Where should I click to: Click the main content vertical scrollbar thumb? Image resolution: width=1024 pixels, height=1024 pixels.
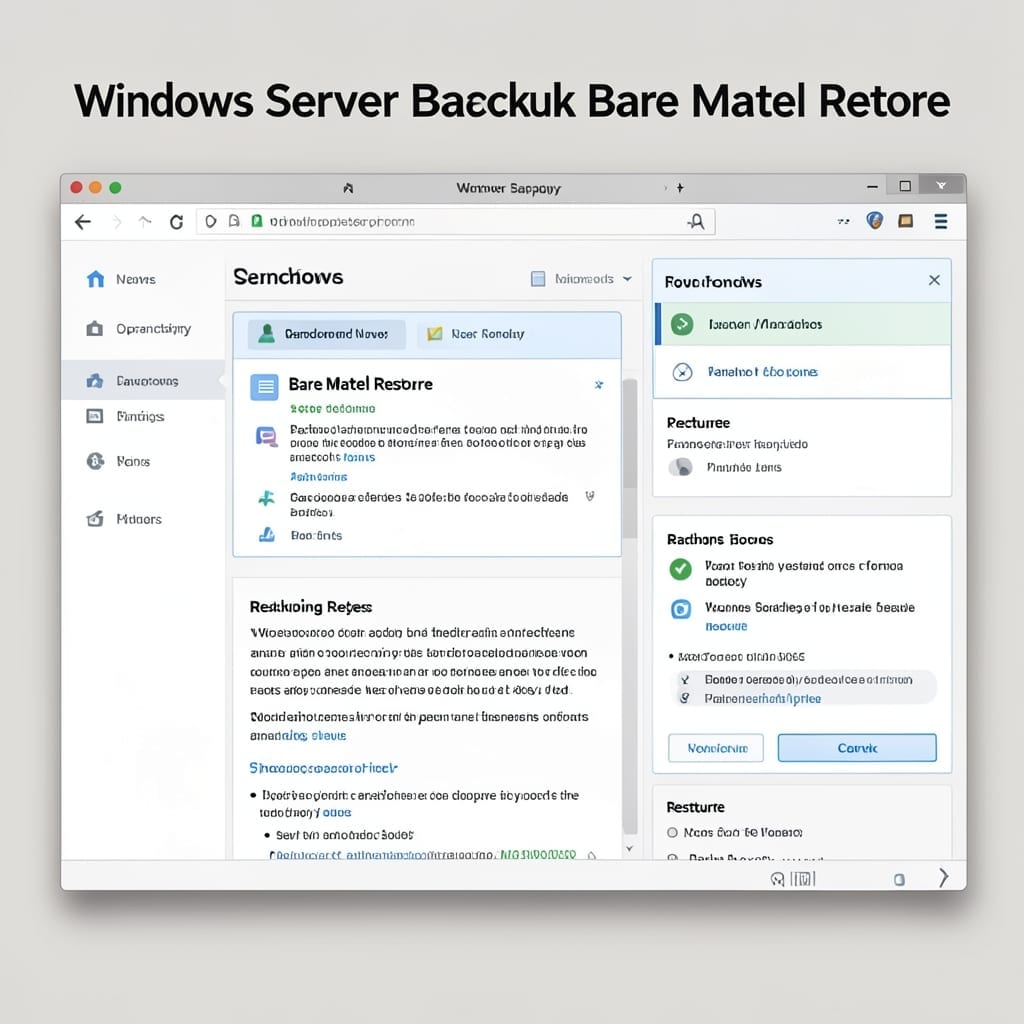click(x=630, y=434)
